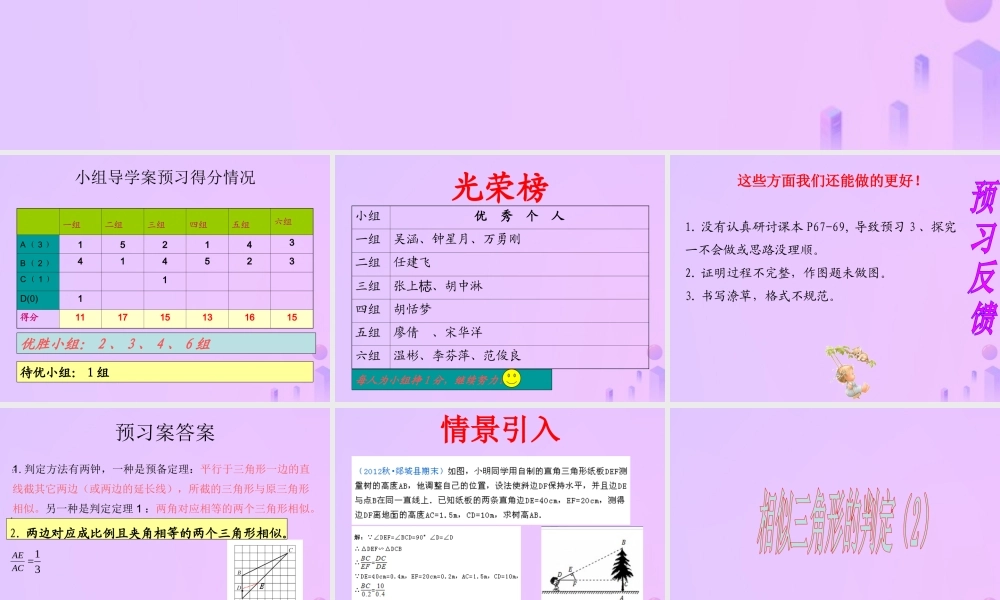The width and height of the screenshot is (1000, 600).
Task: Click score 17 in the 得分 row
Action: 122,318
